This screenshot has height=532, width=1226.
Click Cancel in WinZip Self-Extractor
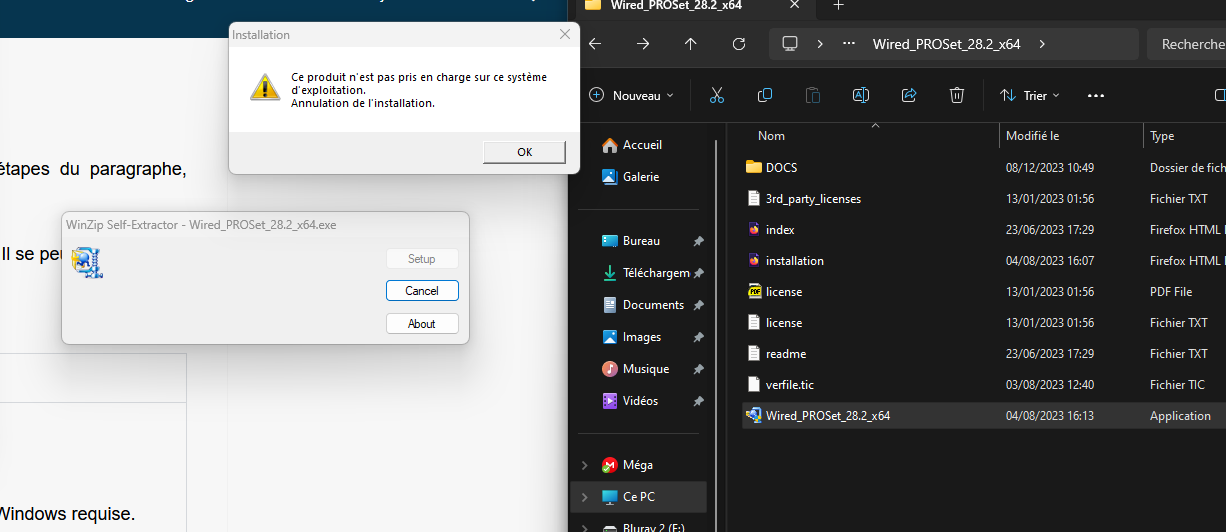click(422, 291)
